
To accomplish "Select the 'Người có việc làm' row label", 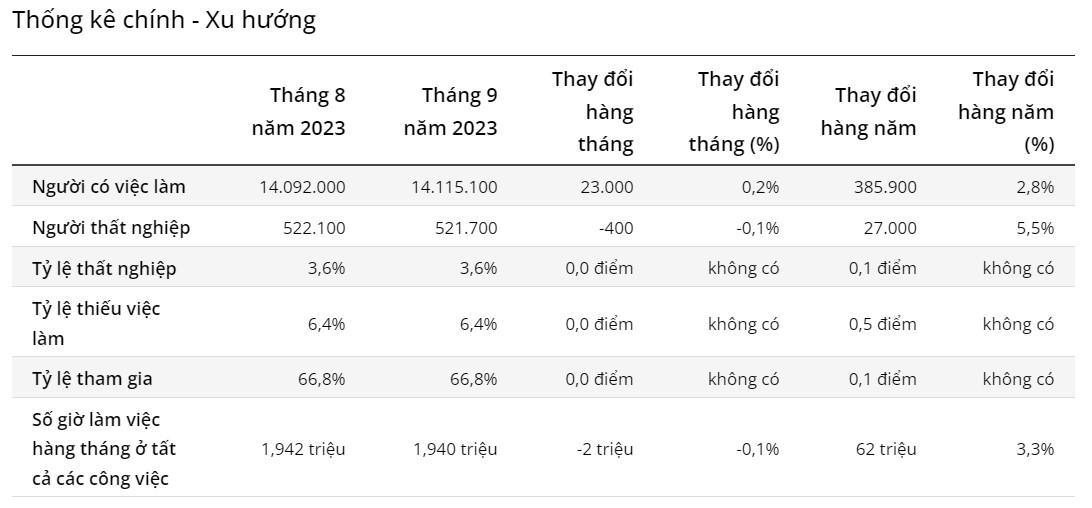I will tap(109, 187).
